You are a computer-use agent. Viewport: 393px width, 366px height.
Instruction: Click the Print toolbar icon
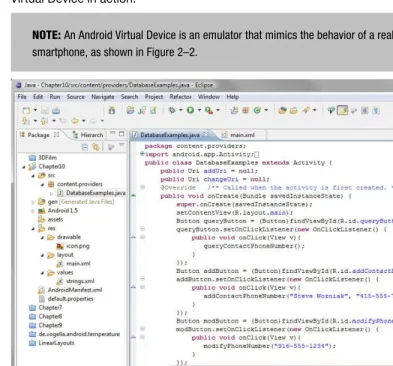tap(56, 110)
